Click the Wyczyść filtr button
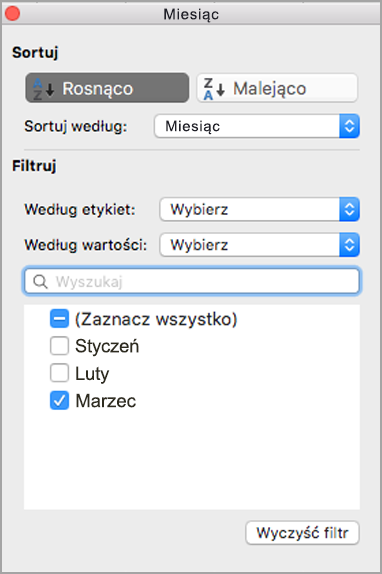Screen dimensions: 382x574 pyautogui.click(x=302, y=533)
